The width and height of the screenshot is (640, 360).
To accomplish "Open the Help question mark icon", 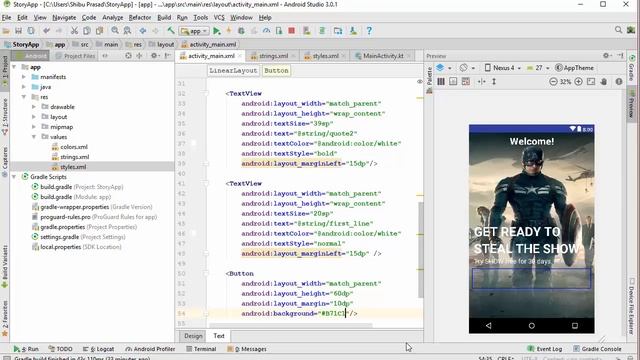I will pyautogui.click(x=369, y=31).
